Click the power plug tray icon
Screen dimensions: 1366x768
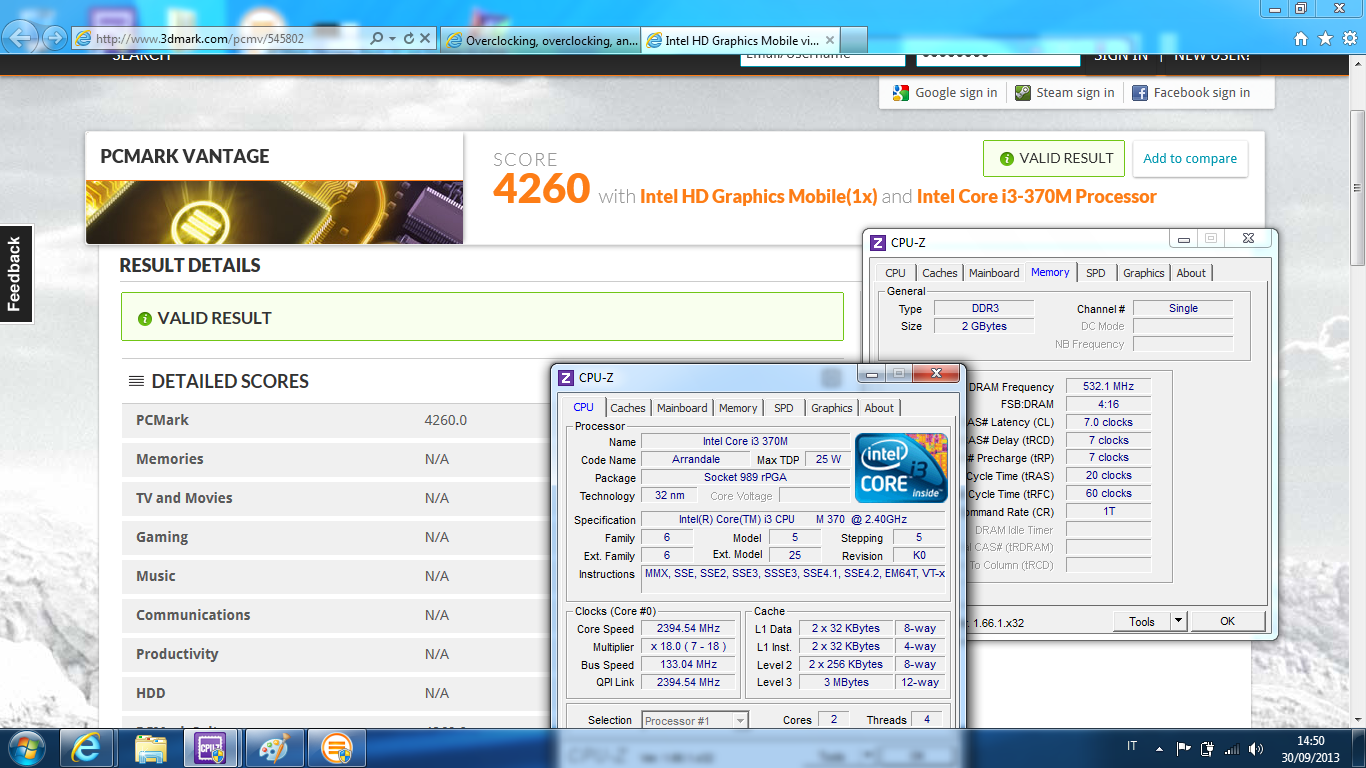tap(1207, 748)
